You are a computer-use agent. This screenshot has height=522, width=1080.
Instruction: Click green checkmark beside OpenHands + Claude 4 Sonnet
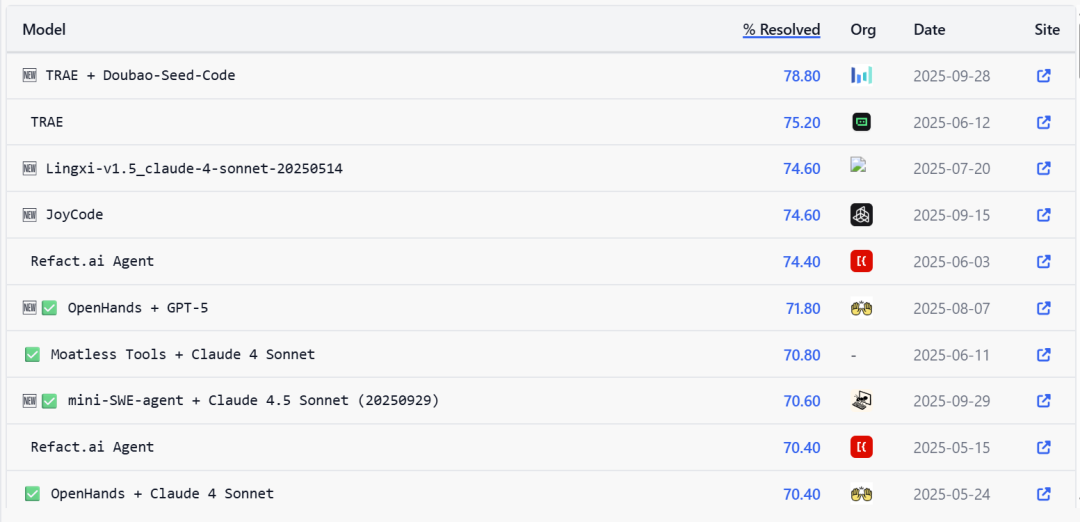(32, 494)
